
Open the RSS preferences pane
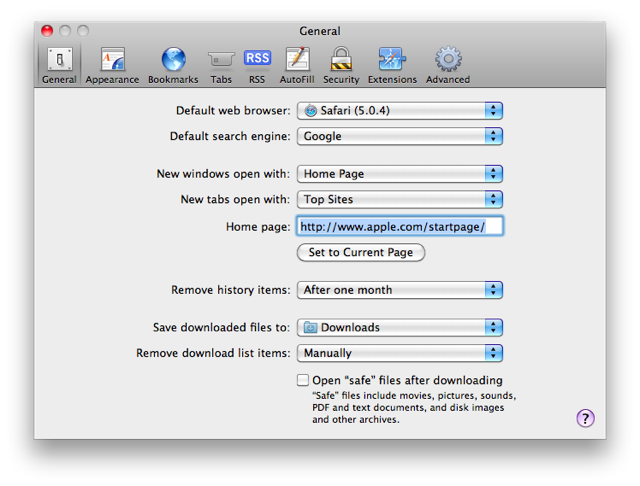pyautogui.click(x=257, y=66)
